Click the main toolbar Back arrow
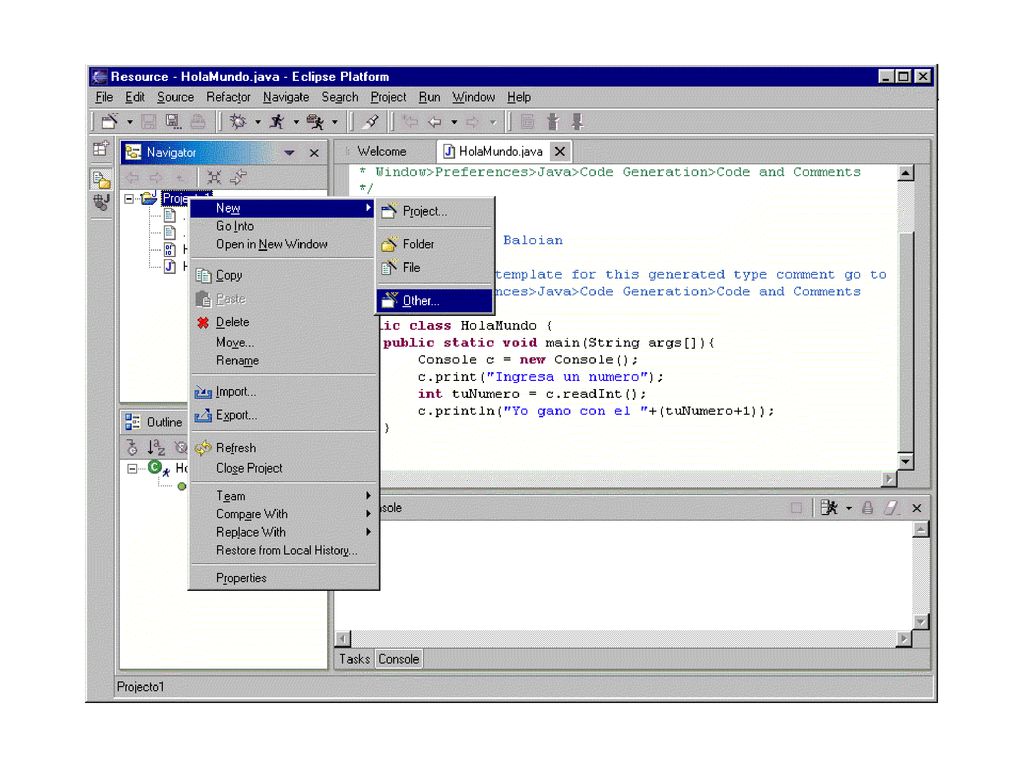The image size is (1024, 768). [x=434, y=121]
